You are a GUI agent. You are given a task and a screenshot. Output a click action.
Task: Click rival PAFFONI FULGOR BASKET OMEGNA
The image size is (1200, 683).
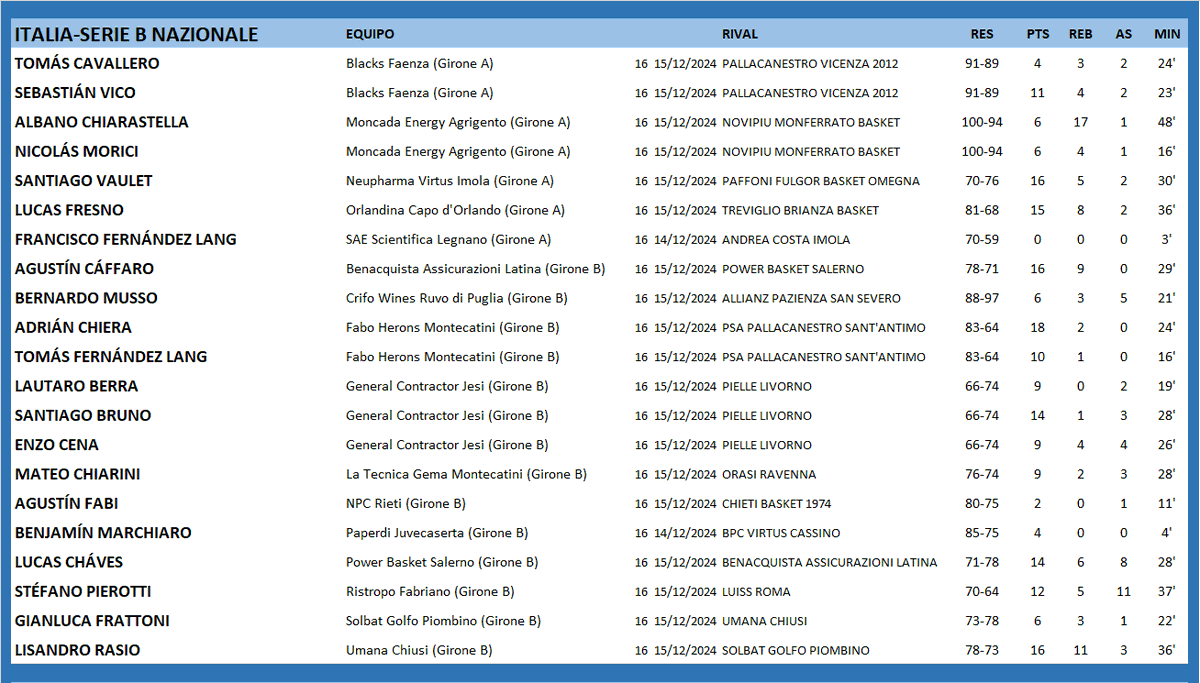click(x=821, y=181)
